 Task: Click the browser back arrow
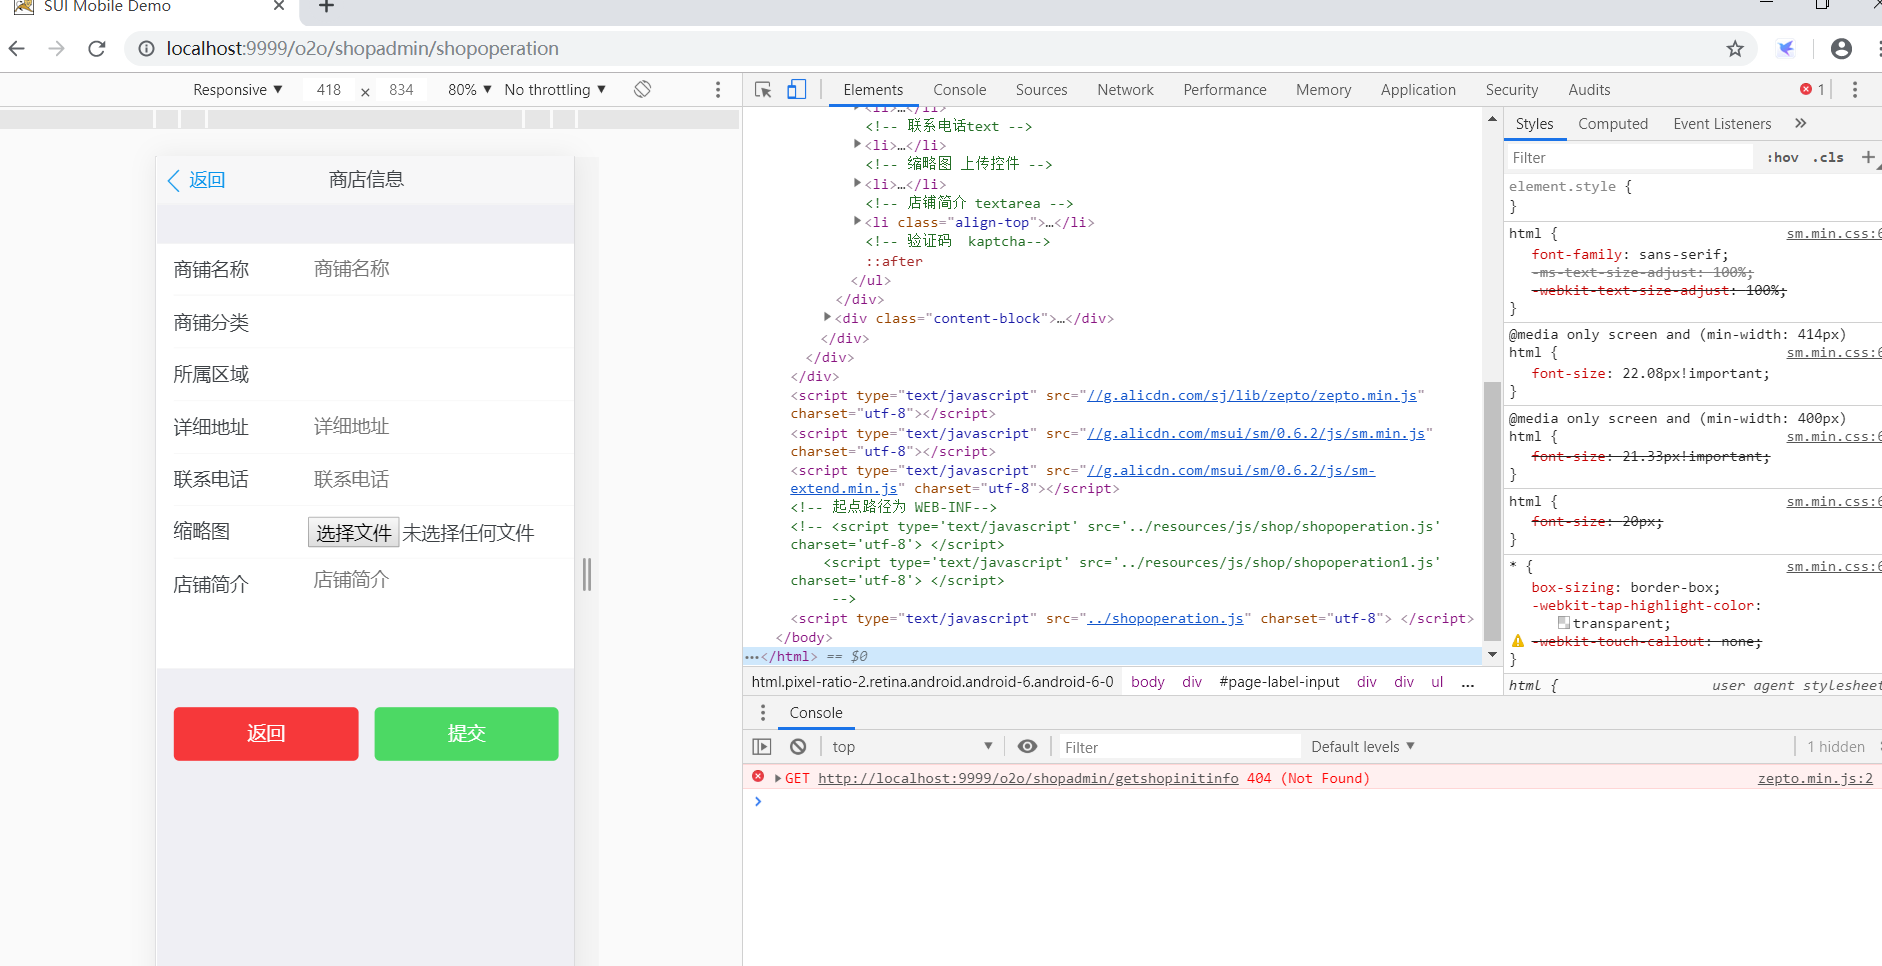coord(17,48)
